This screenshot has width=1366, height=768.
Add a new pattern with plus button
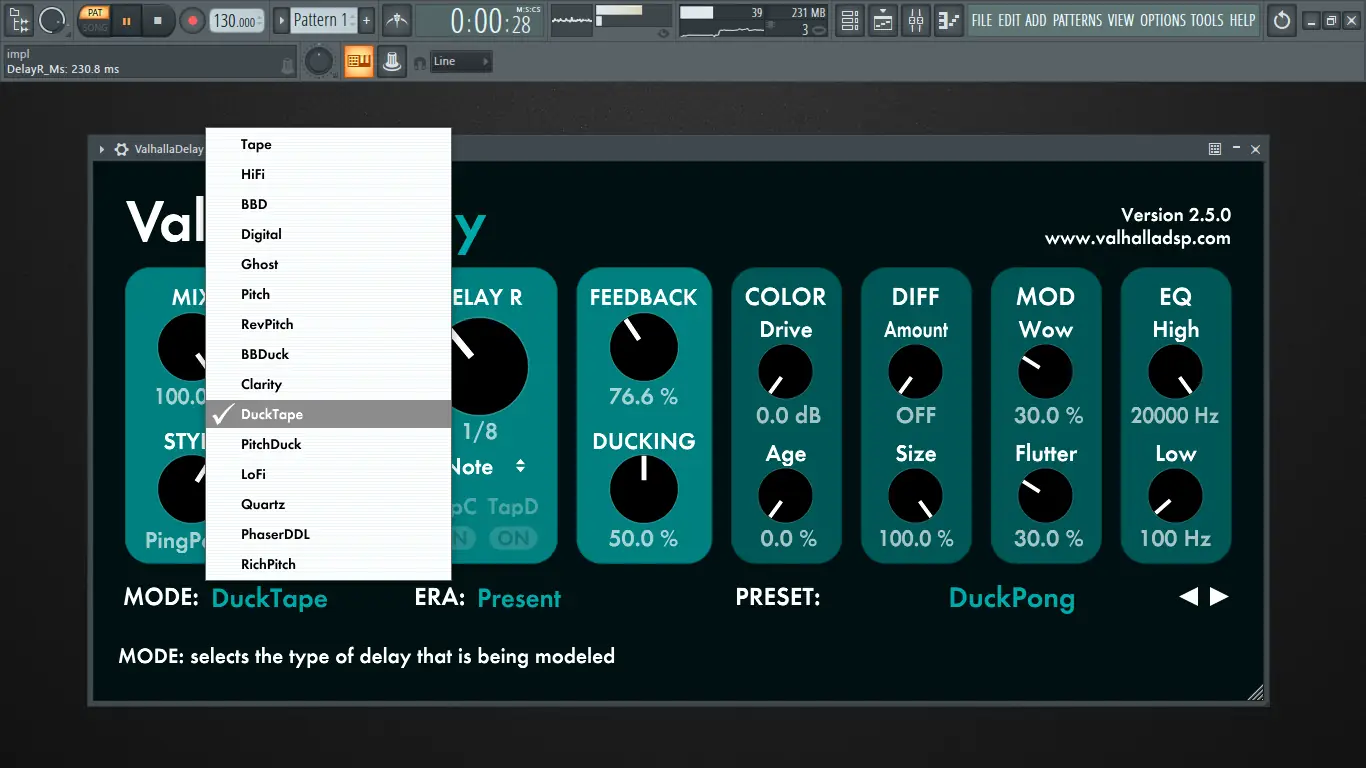tap(367, 20)
